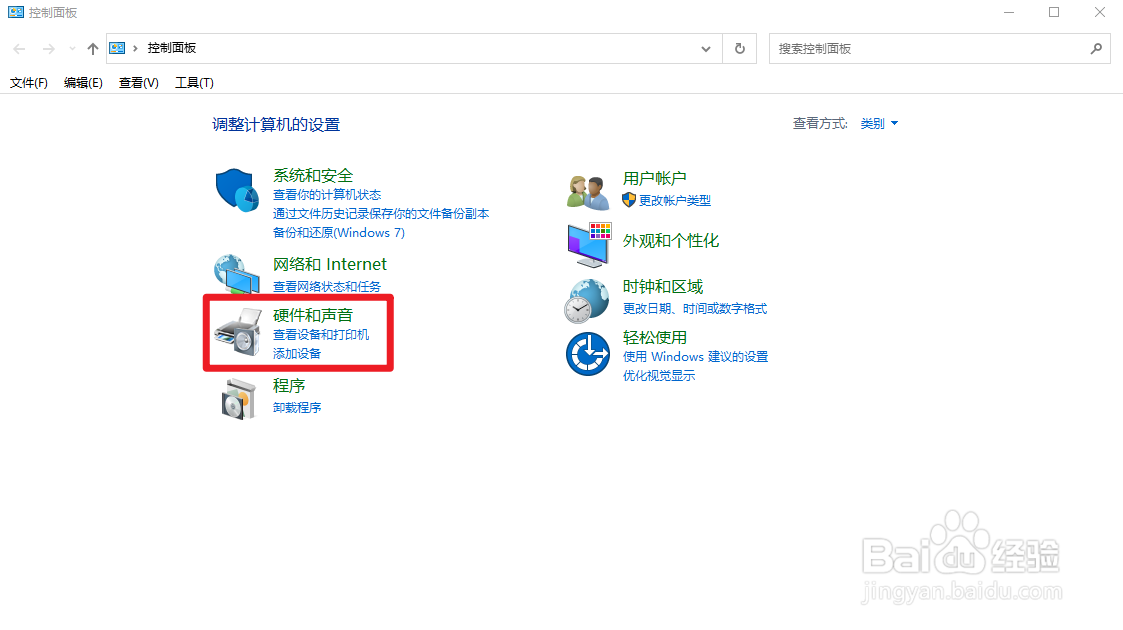Open the 用户帐户 category link
1123x630 pixels.
[x=655, y=178]
